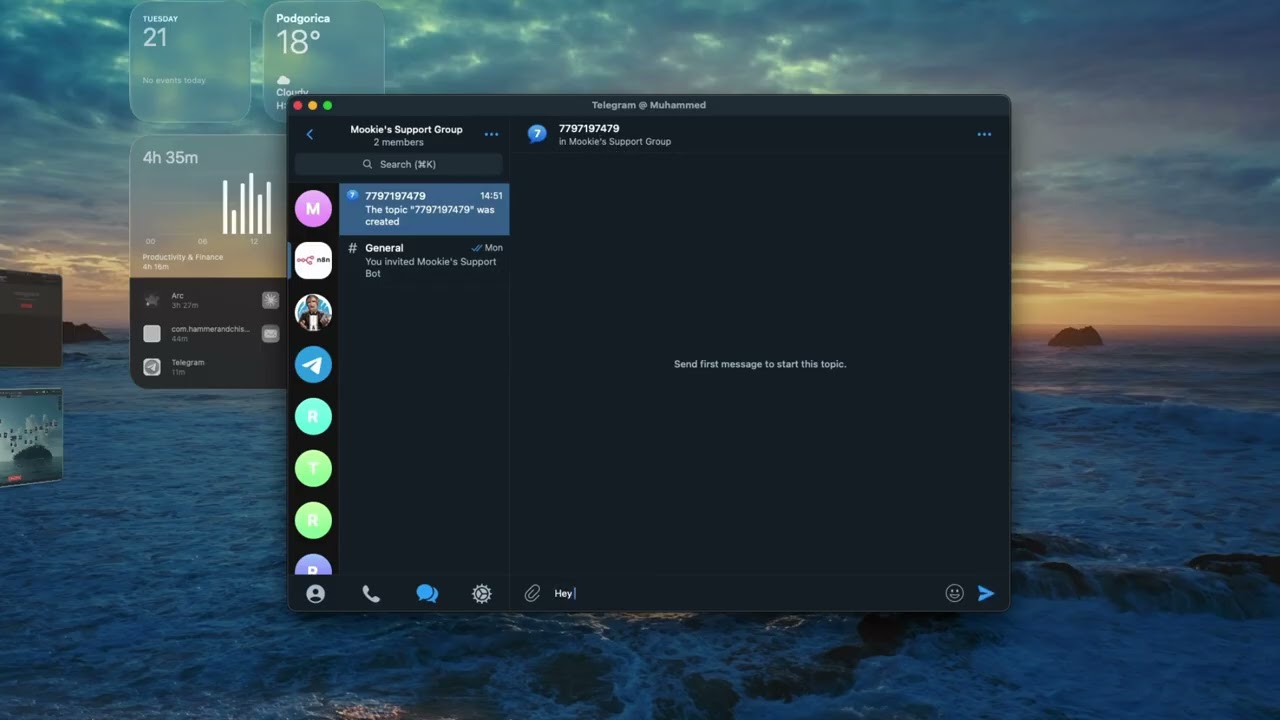Click 'You invited Mookie's Support Bot' preview

pos(431,267)
